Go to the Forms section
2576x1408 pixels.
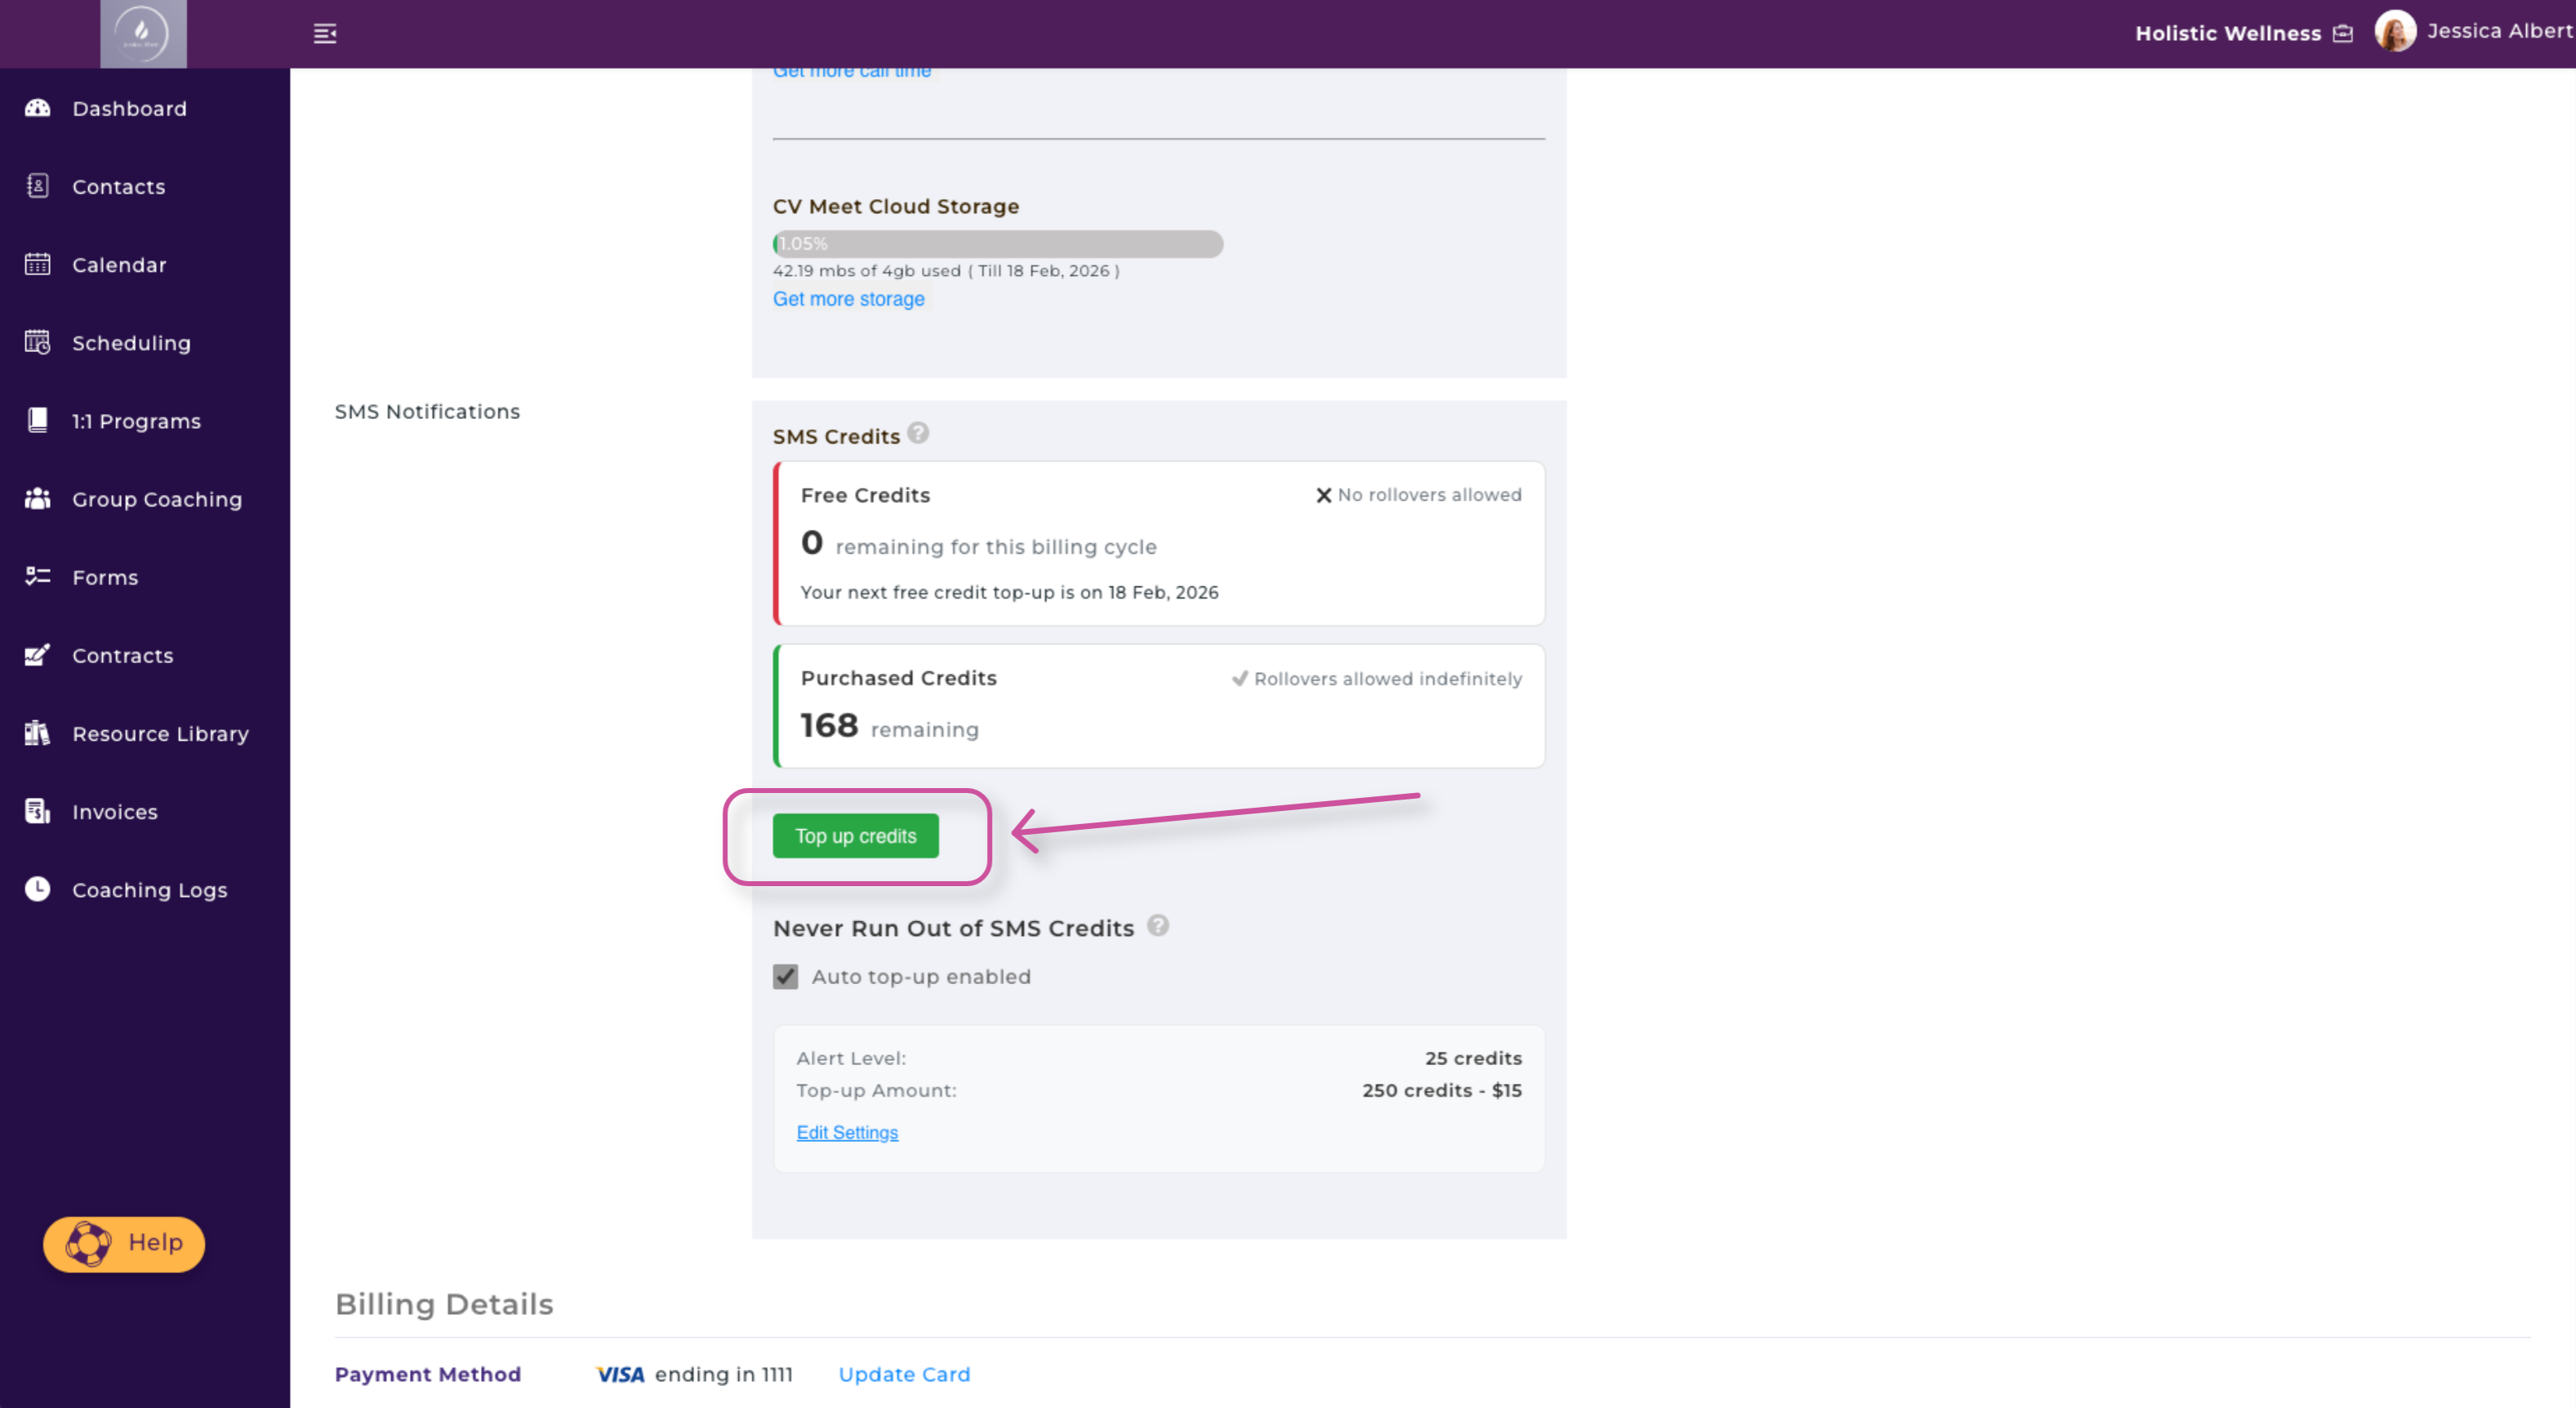click(105, 577)
